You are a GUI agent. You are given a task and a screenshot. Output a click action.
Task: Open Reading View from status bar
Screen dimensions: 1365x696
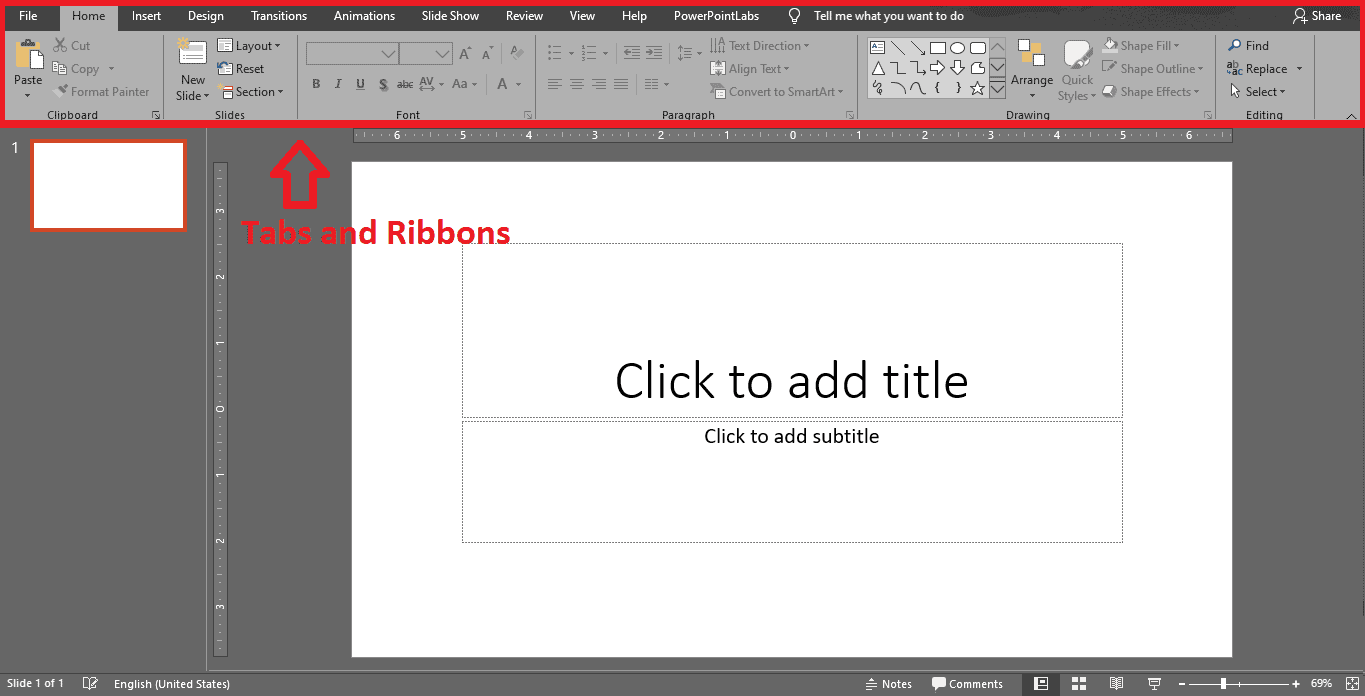point(1116,684)
